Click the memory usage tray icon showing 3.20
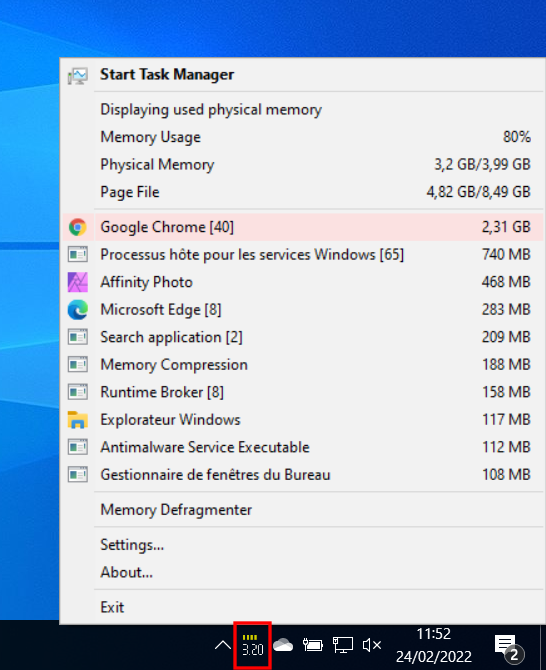 tap(252, 645)
